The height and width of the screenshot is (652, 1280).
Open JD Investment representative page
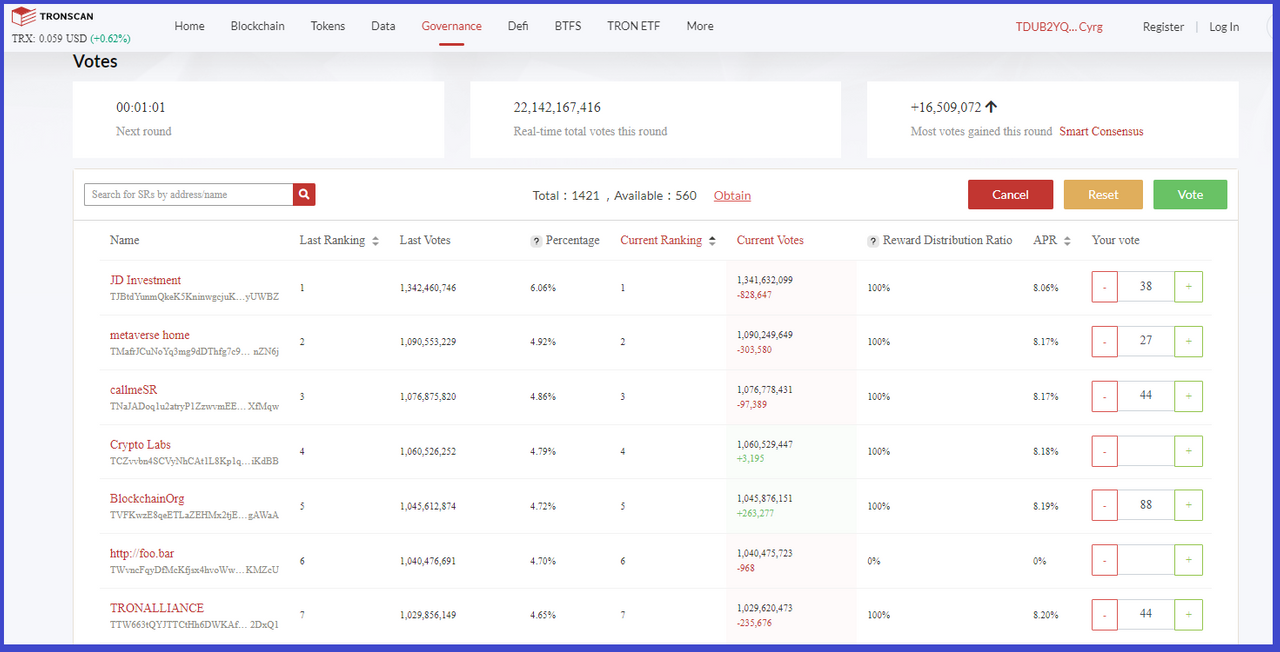(146, 280)
